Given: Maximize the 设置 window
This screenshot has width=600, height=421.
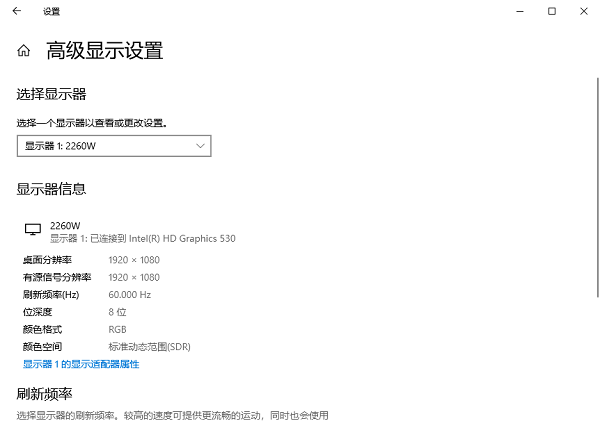Looking at the screenshot, I should pos(552,11).
